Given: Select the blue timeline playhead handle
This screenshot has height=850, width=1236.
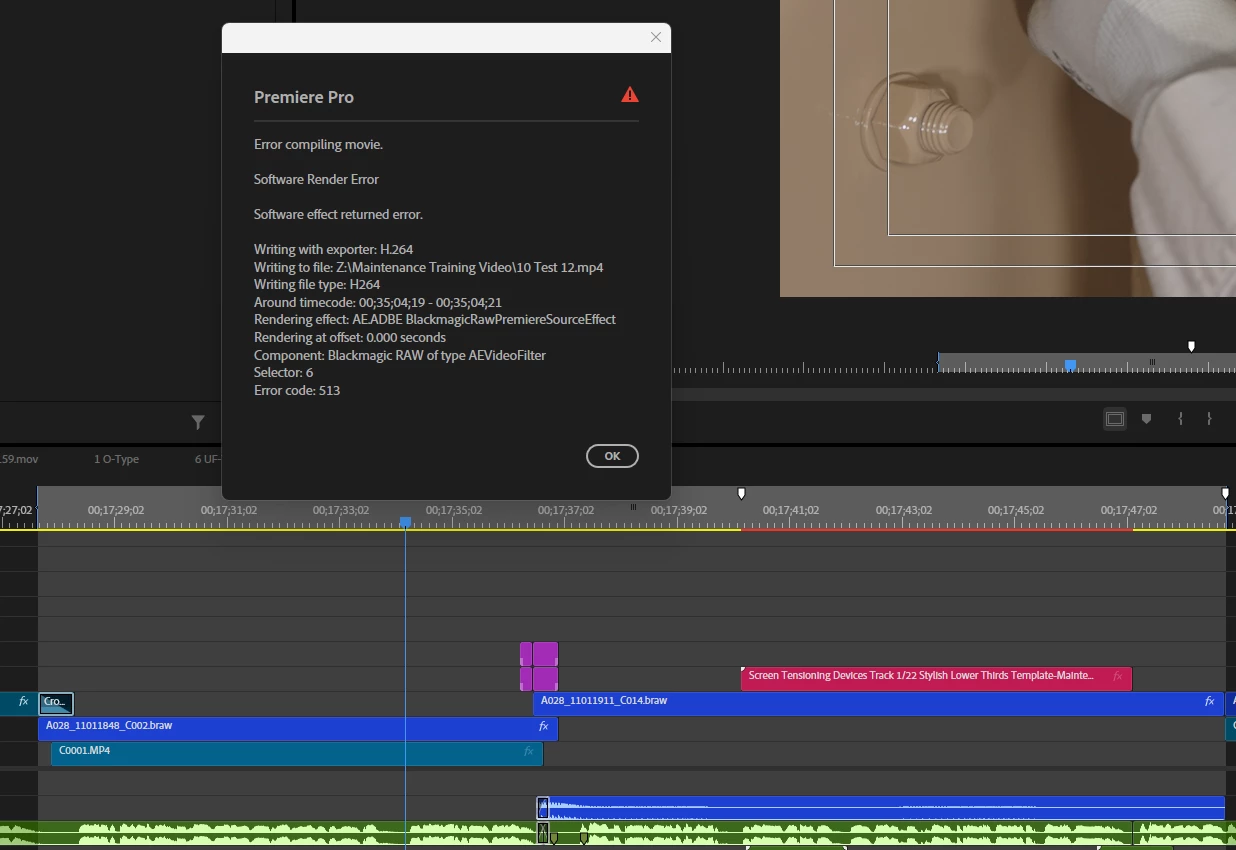Looking at the screenshot, I should click(405, 522).
